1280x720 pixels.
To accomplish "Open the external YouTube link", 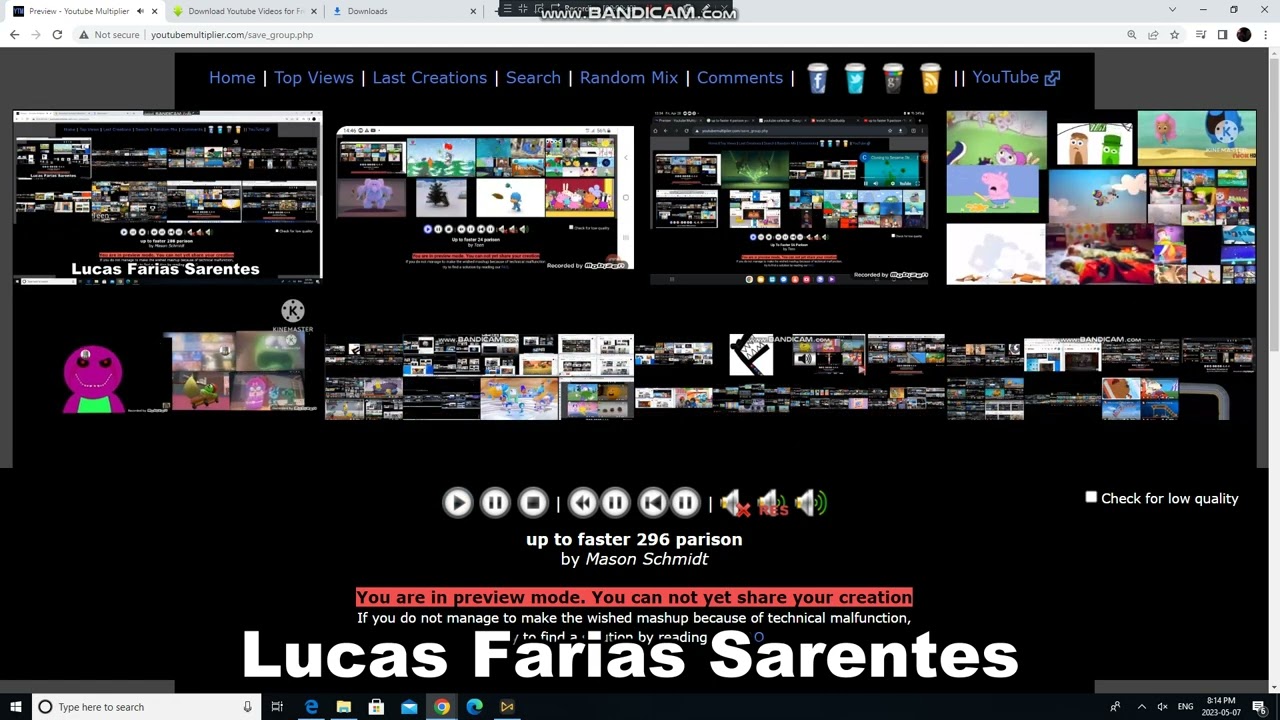I will click(x=1016, y=77).
